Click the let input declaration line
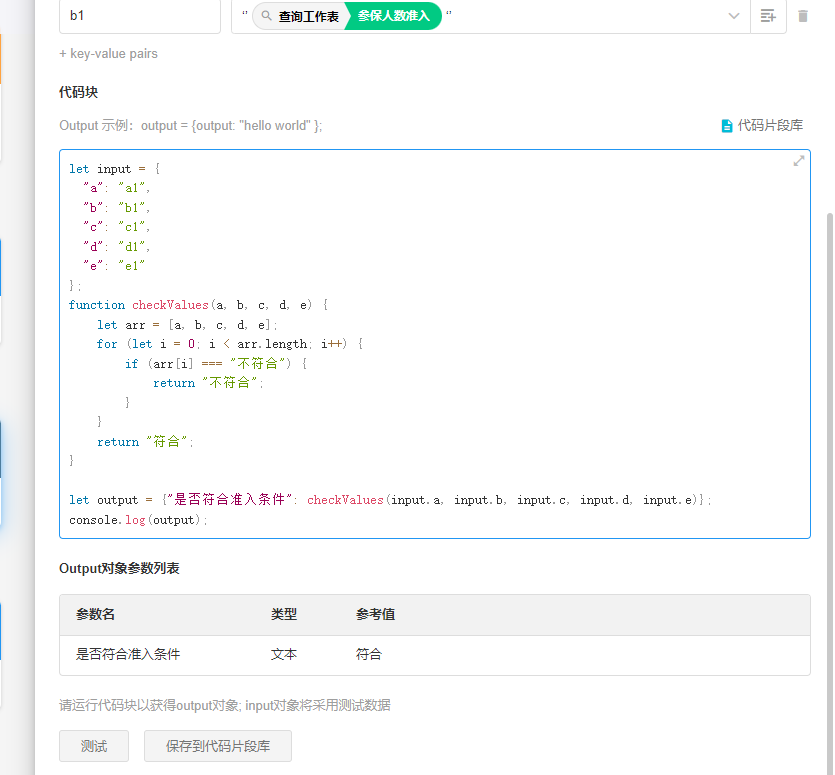This screenshot has width=835, height=775. point(114,169)
